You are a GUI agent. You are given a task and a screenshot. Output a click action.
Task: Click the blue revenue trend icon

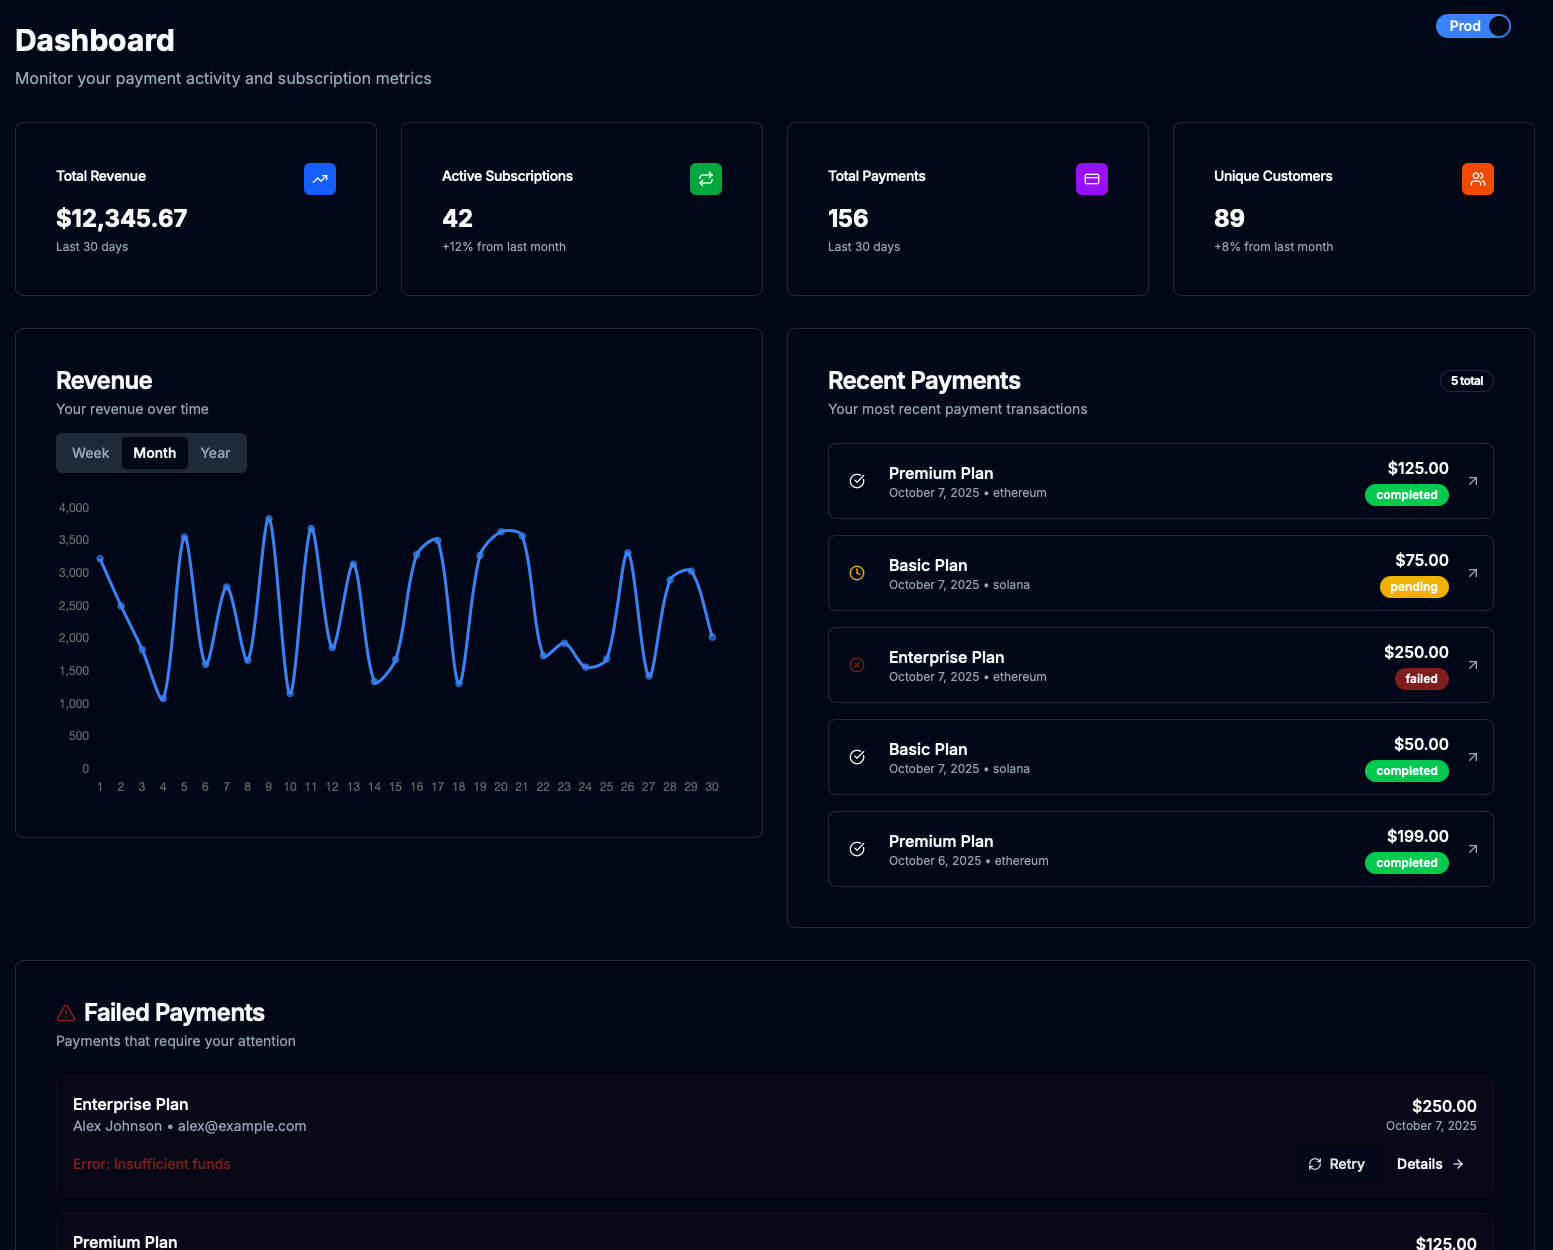pyautogui.click(x=320, y=179)
